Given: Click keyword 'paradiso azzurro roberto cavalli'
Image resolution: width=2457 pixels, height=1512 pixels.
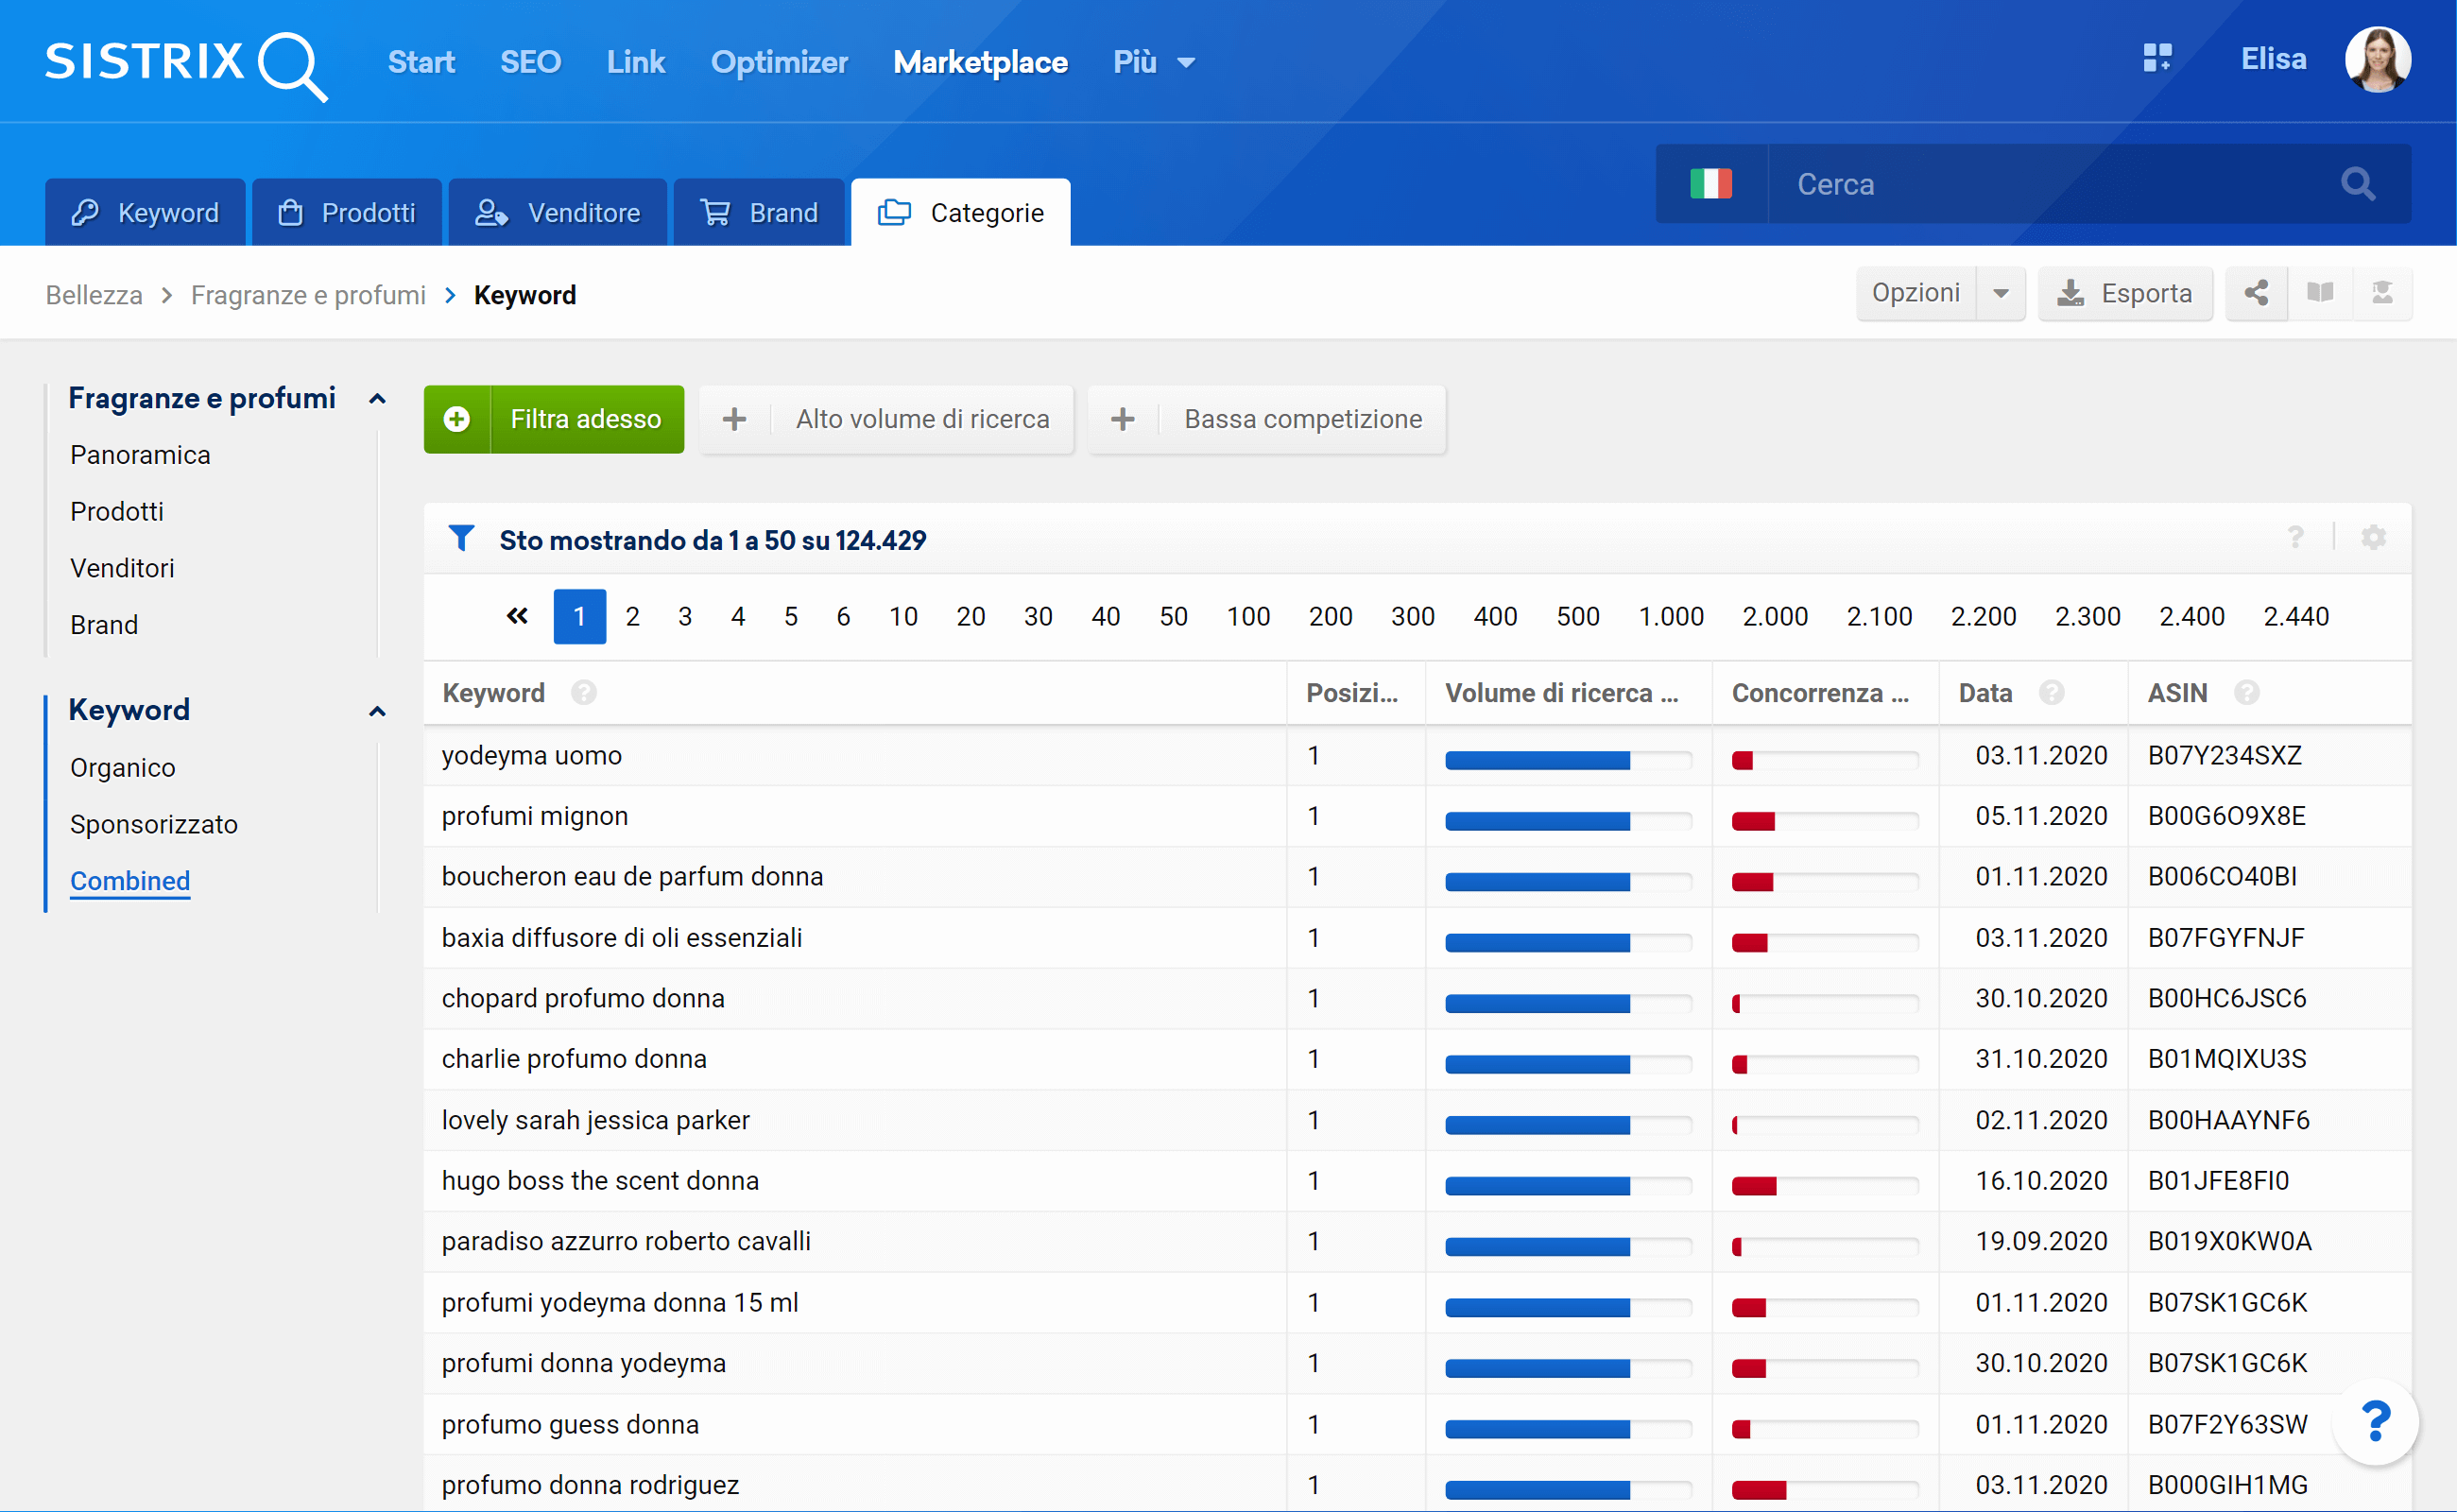Looking at the screenshot, I should coord(626,1241).
